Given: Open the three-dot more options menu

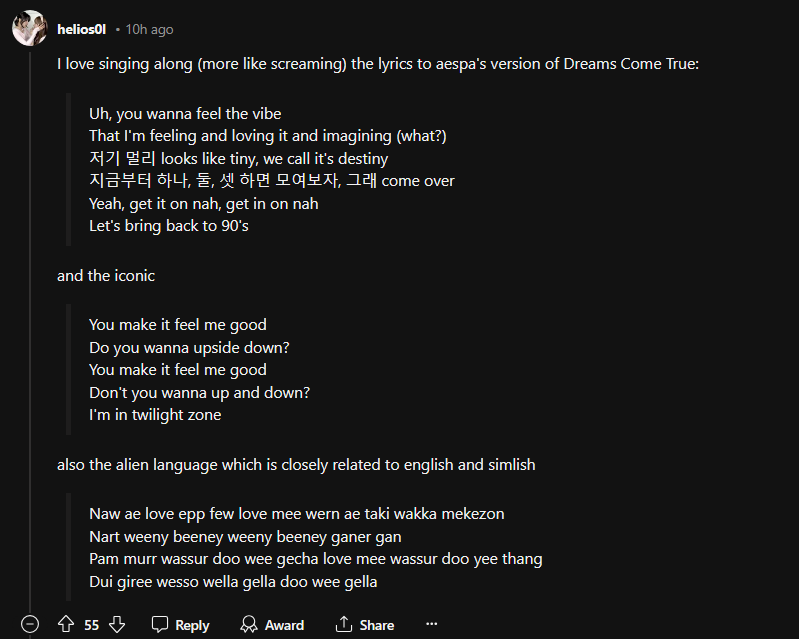Looking at the screenshot, I should coord(432,624).
